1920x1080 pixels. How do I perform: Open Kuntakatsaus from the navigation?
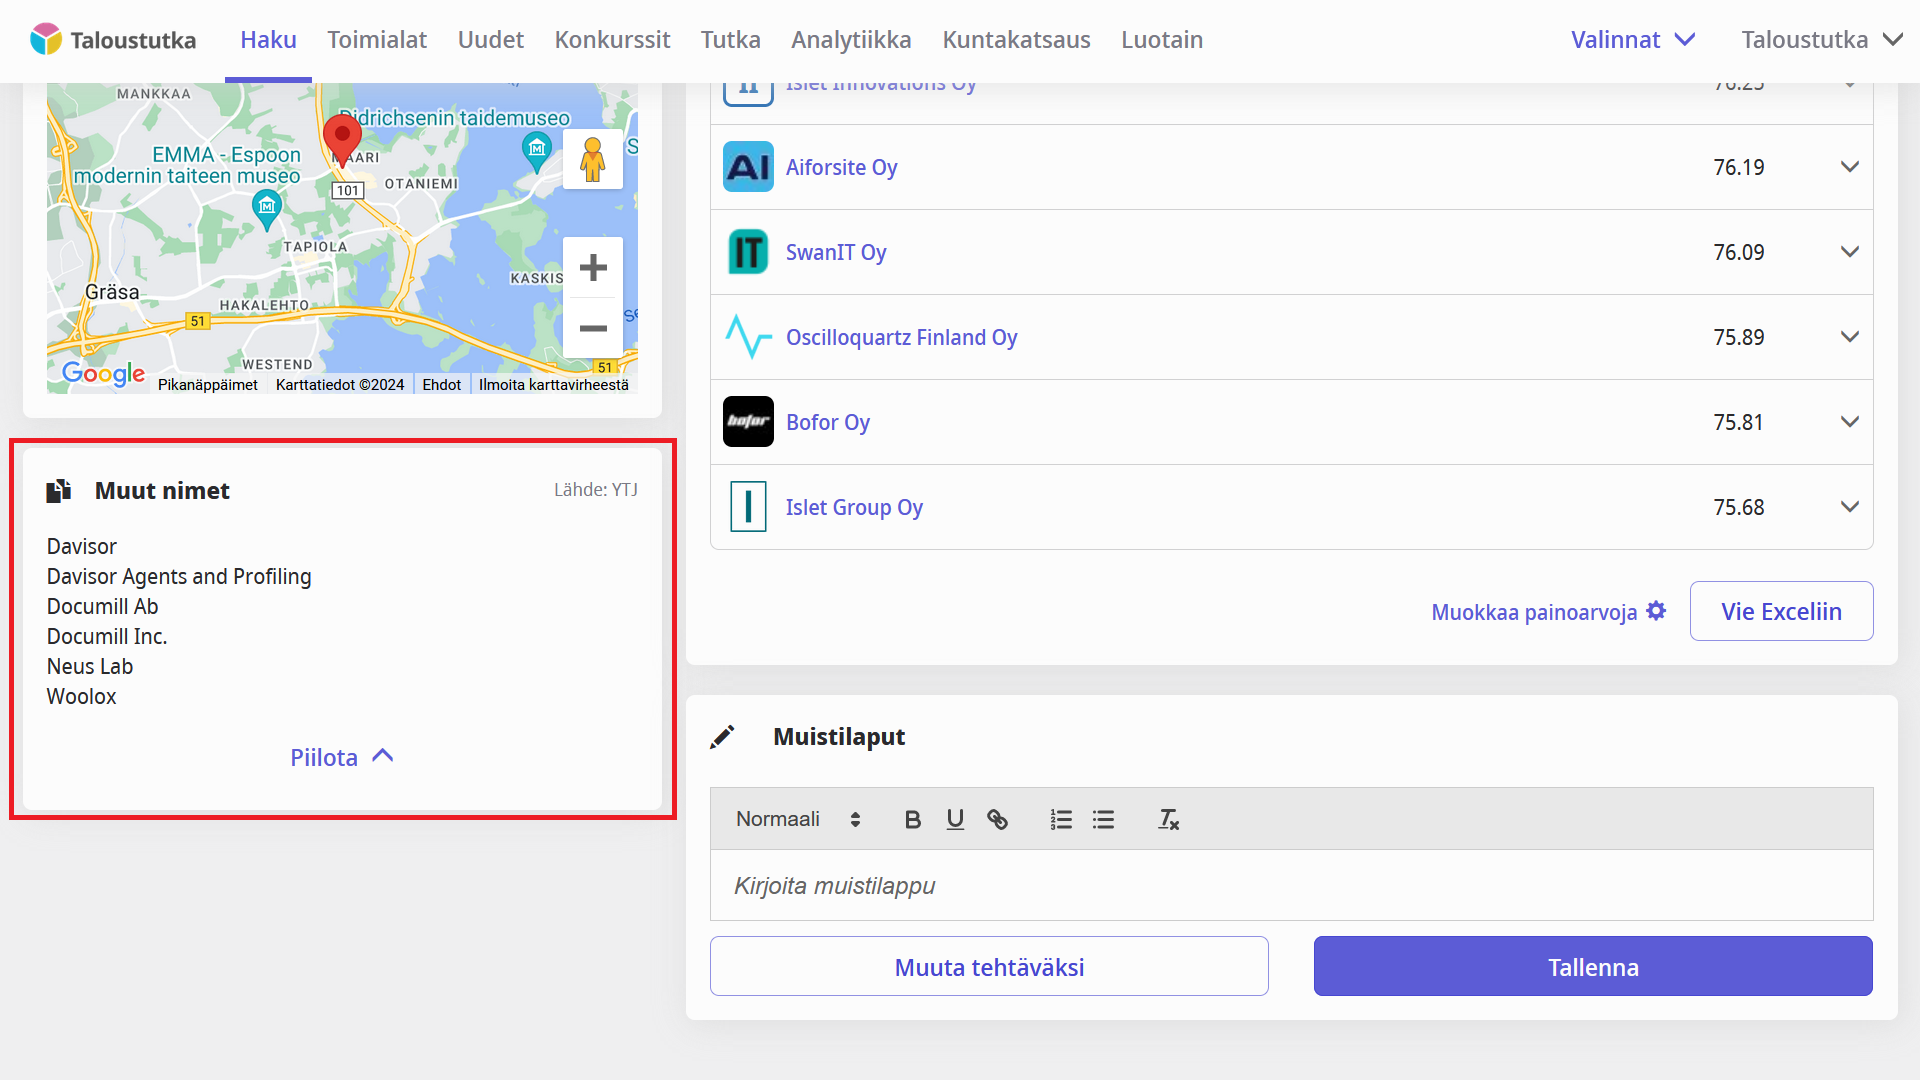pos(1016,40)
